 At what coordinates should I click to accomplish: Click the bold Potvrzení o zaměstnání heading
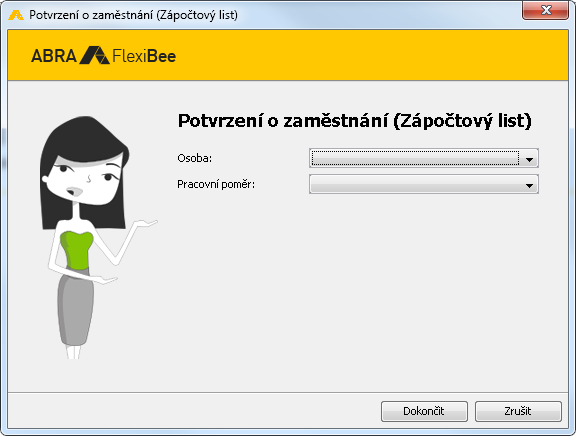[355, 121]
